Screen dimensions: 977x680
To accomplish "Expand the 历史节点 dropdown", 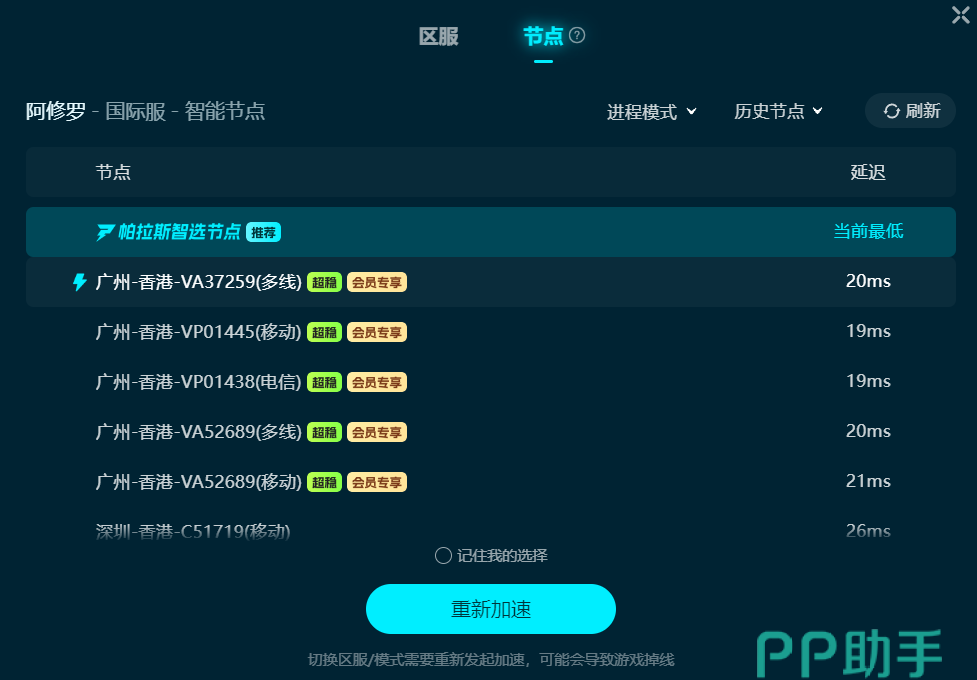I will (x=778, y=112).
